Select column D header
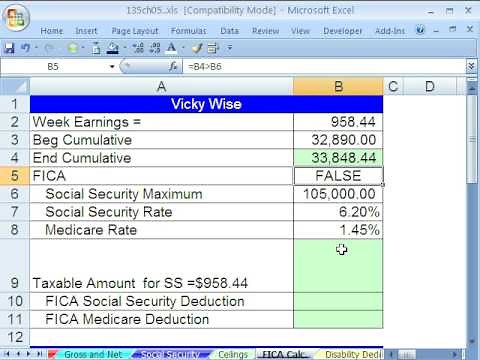The image size is (480, 360). [430, 87]
